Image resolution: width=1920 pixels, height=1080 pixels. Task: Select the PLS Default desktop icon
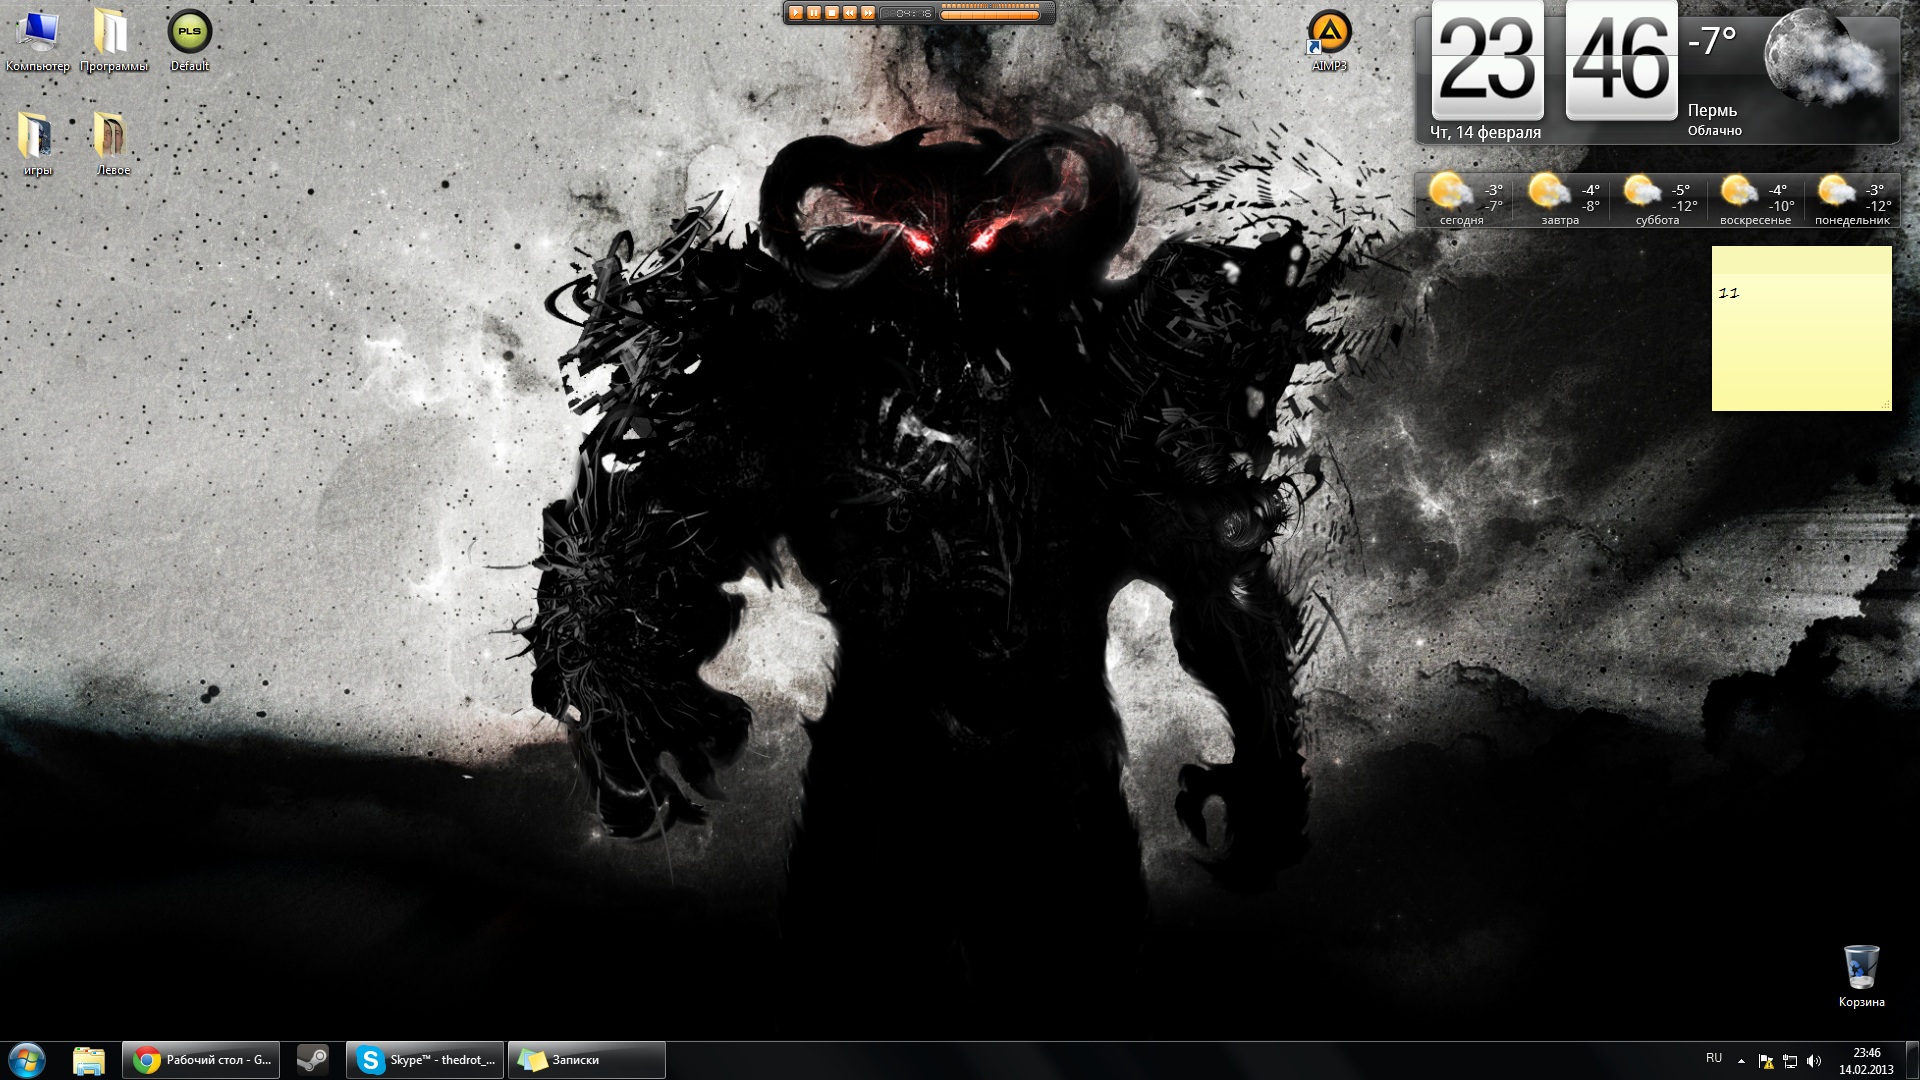[189, 40]
